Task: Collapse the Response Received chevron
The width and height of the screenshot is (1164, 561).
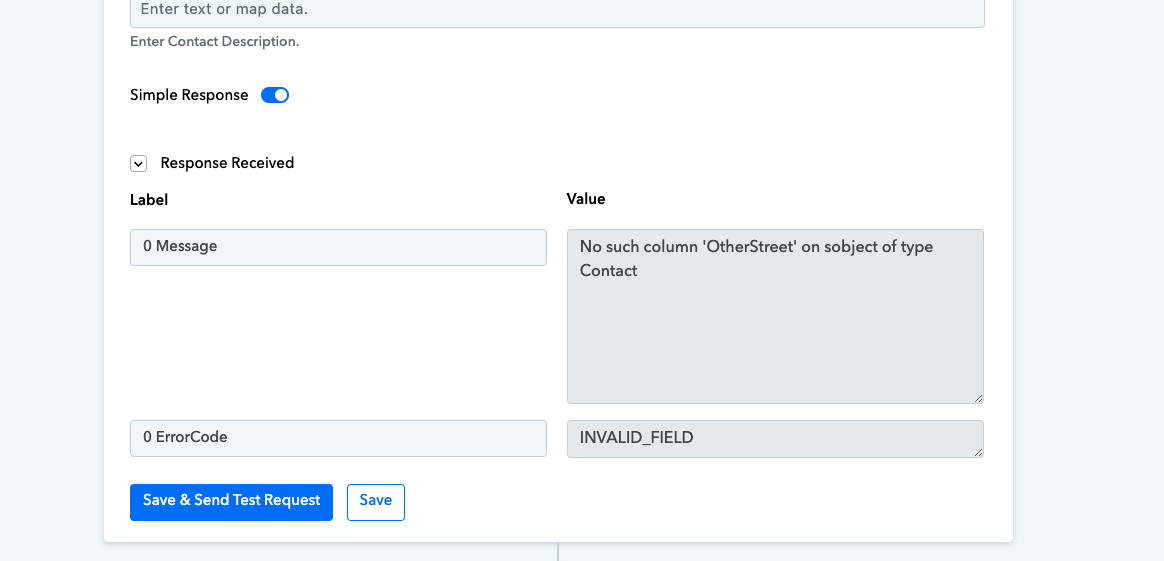Action: [139, 163]
